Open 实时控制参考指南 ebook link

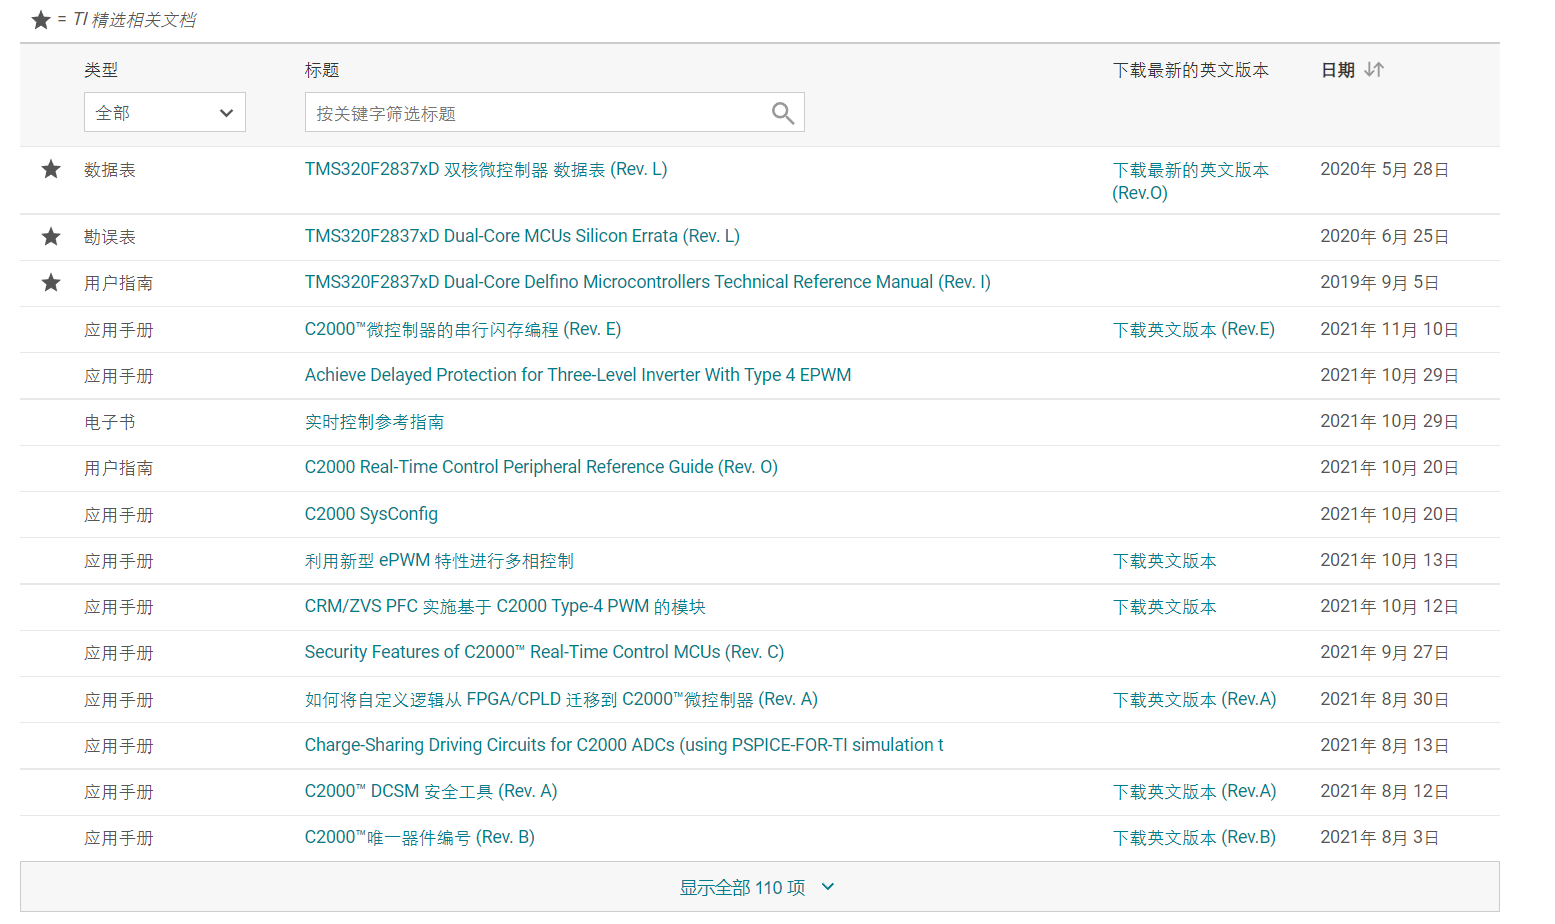point(375,421)
